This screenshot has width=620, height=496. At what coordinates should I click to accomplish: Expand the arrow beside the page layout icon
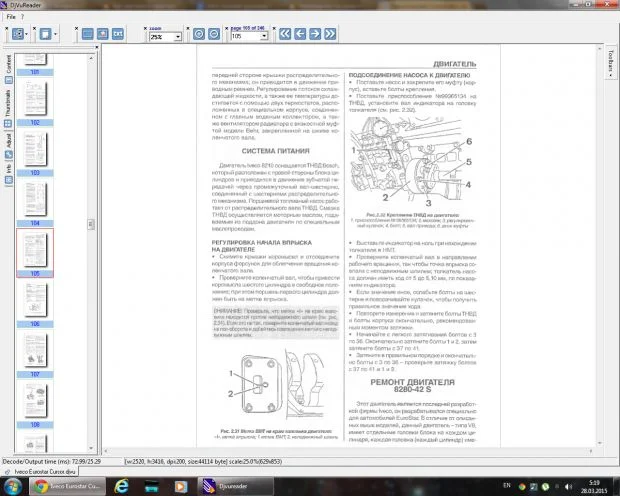tap(58, 34)
